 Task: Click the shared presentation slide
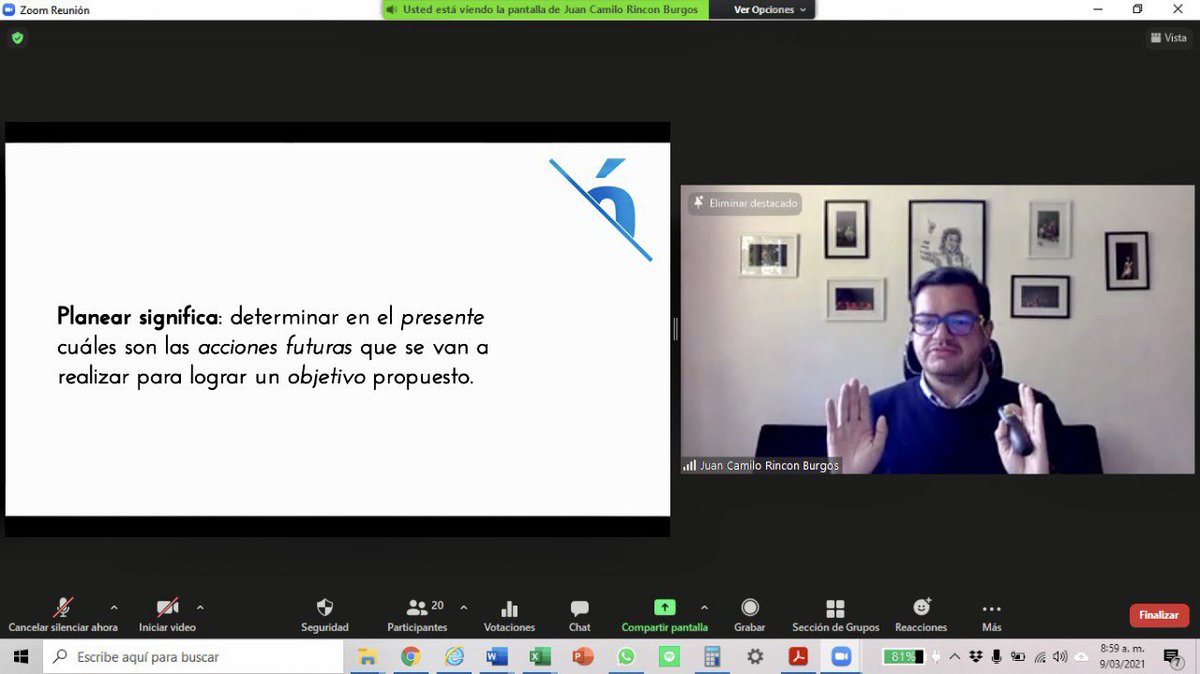click(338, 329)
